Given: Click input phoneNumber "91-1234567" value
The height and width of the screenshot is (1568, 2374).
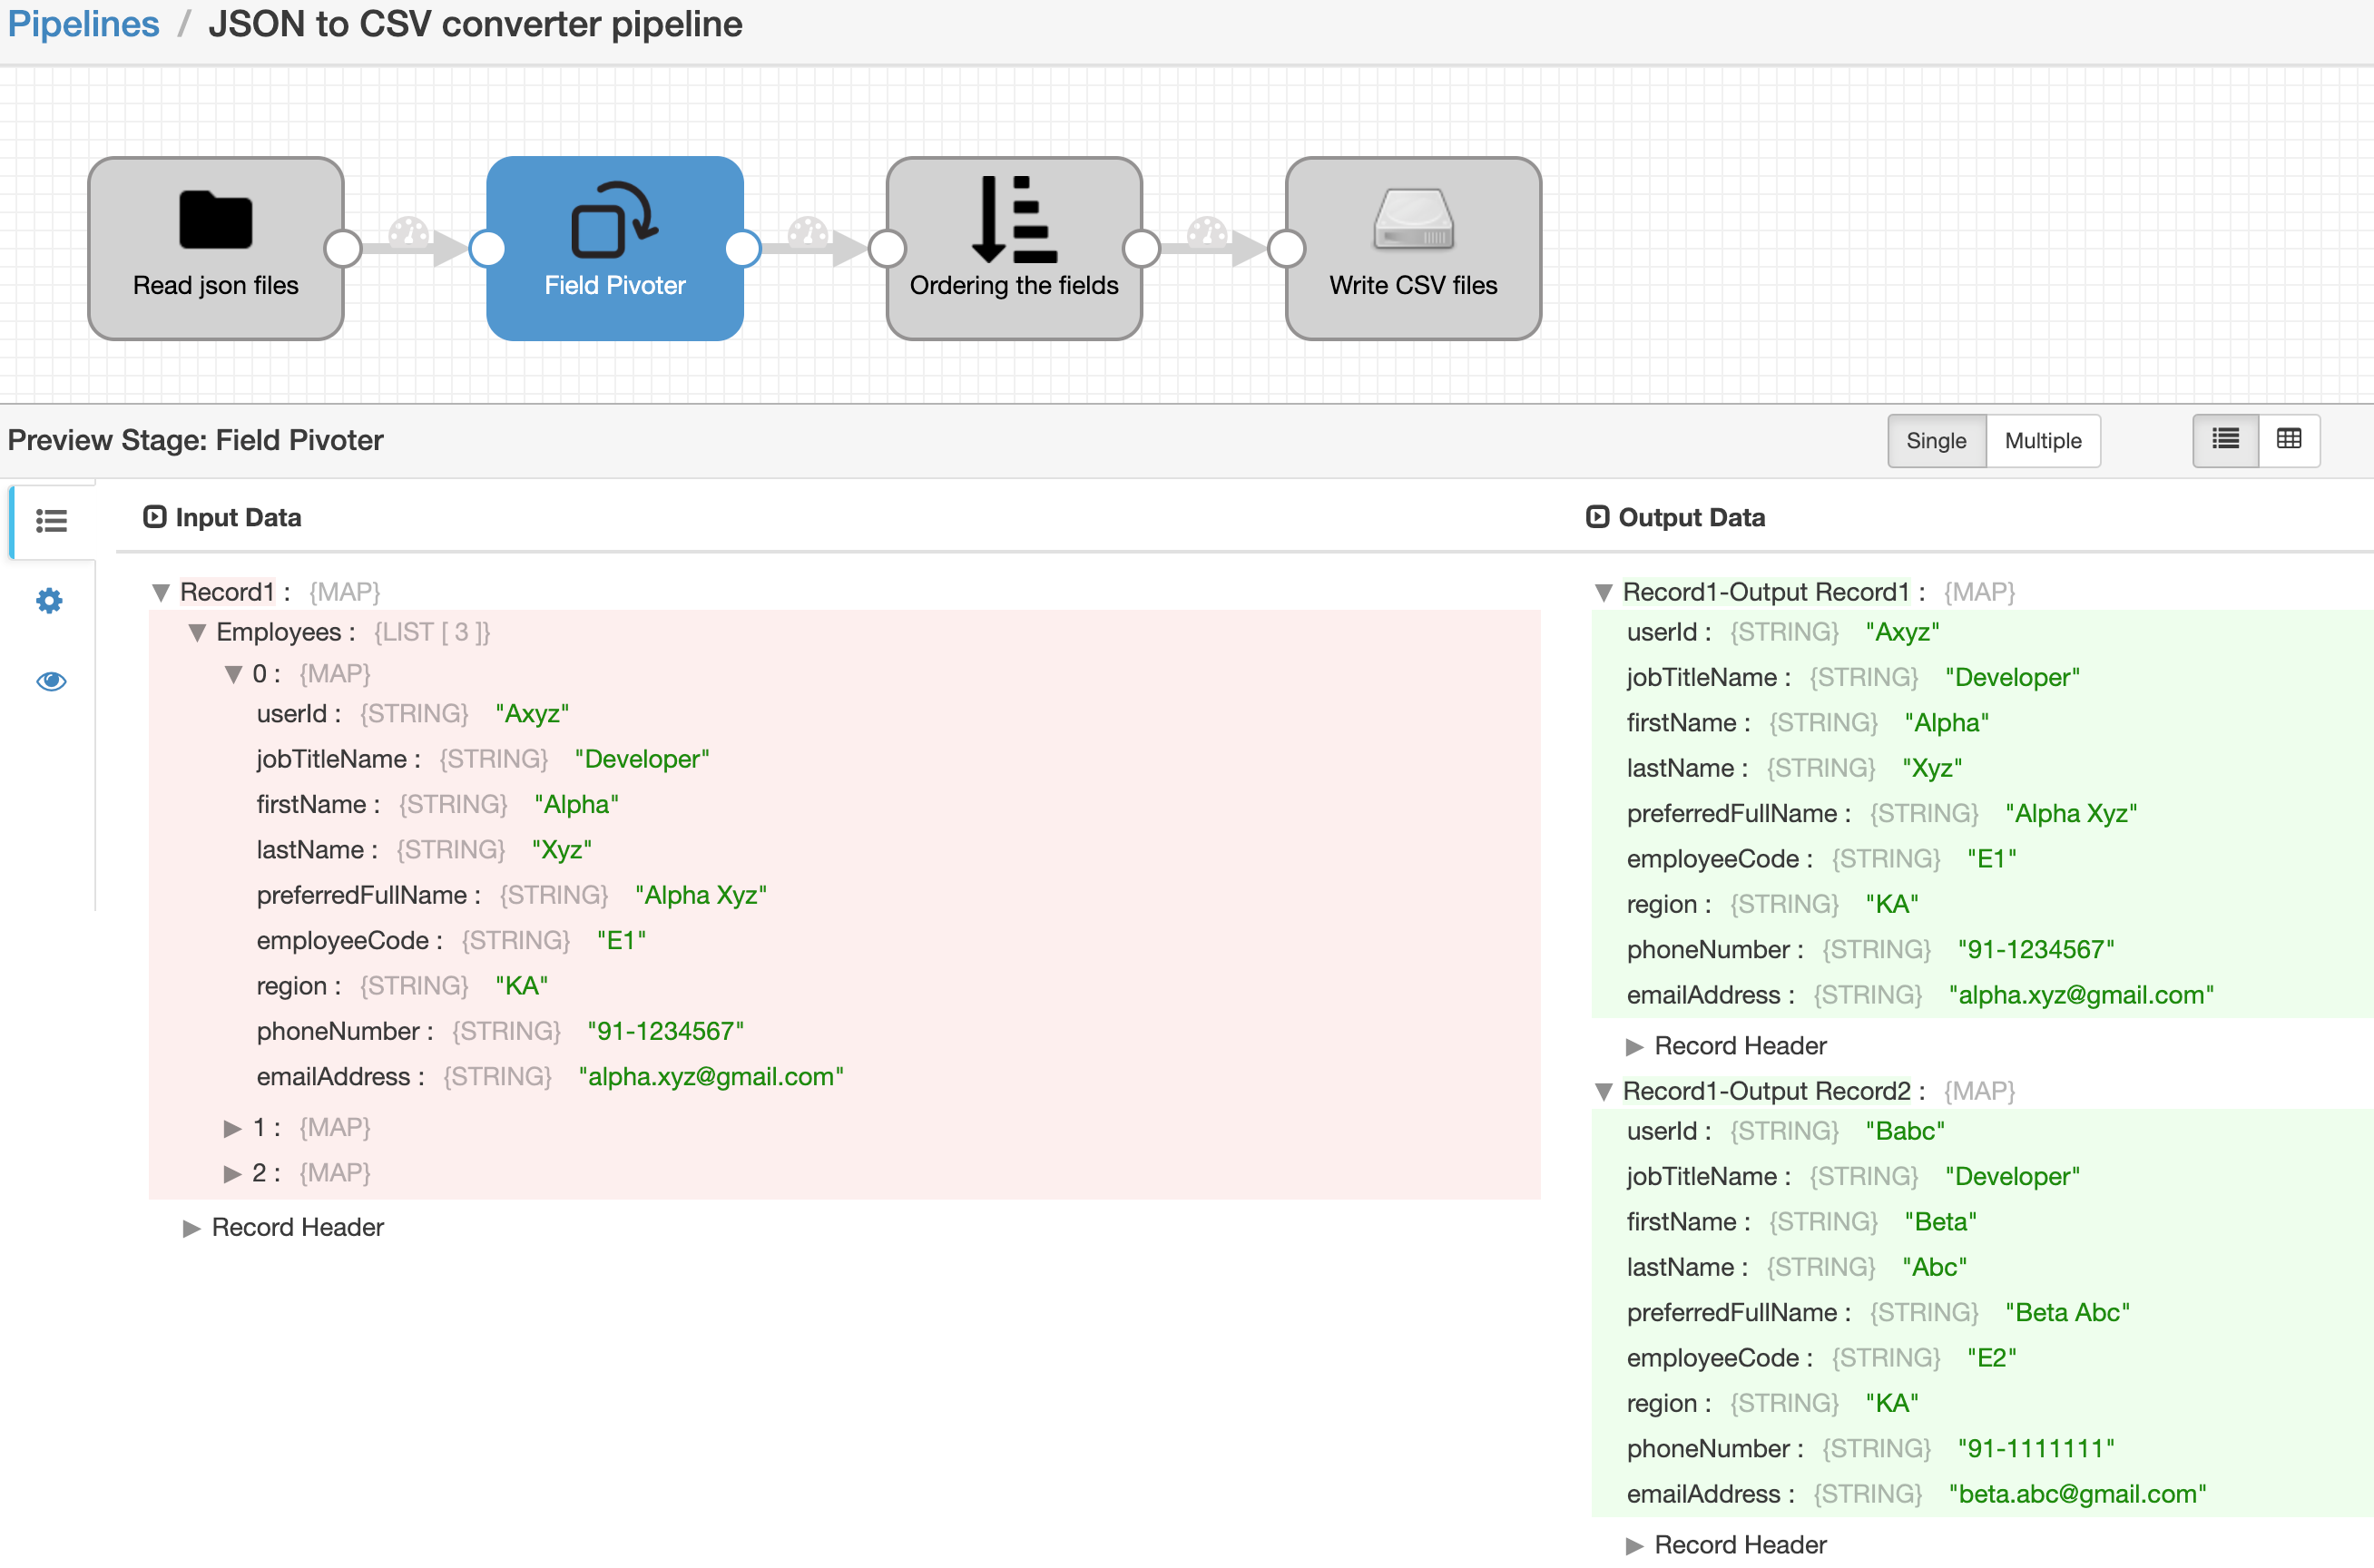Looking at the screenshot, I should tap(665, 1031).
